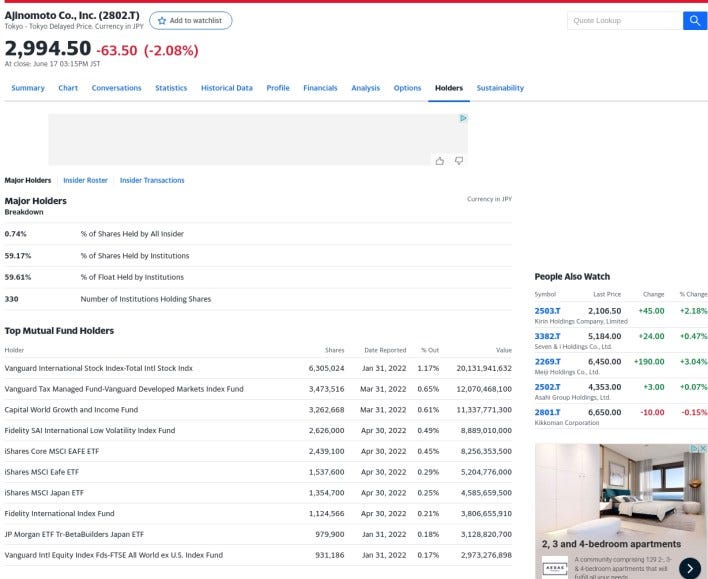Screen dimensions: 708x579
Task: Click Capital World Growth and Income Fund
Action: (x=71, y=410)
